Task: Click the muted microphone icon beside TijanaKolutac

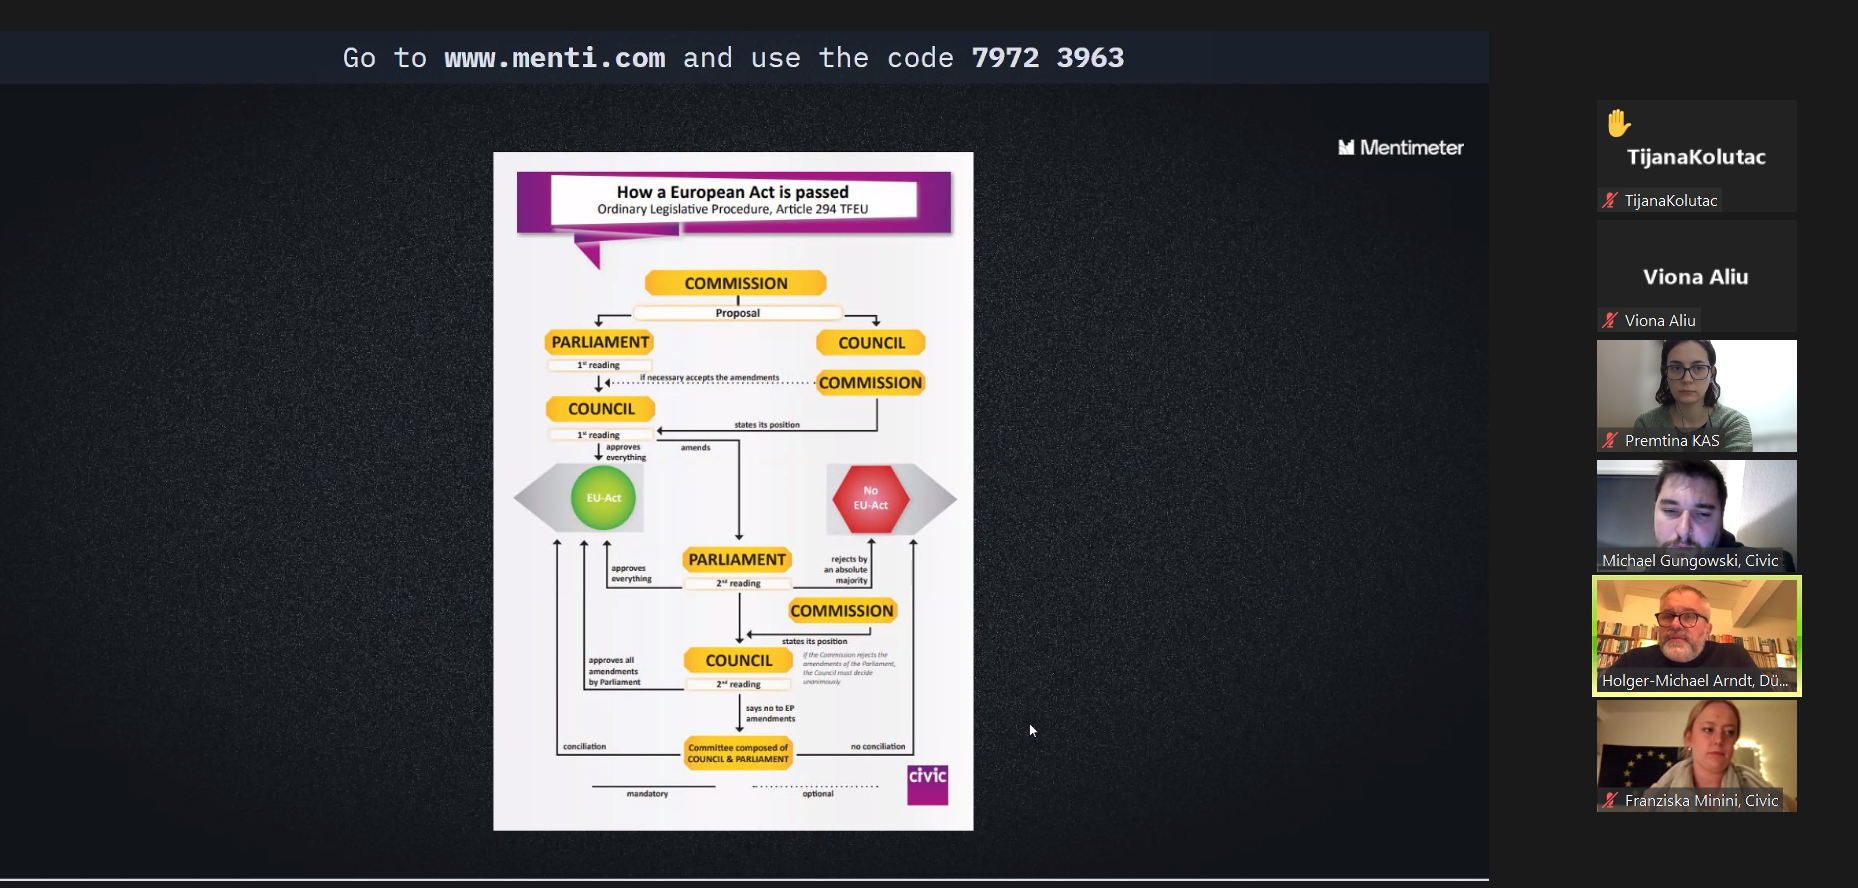Action: (x=1610, y=200)
